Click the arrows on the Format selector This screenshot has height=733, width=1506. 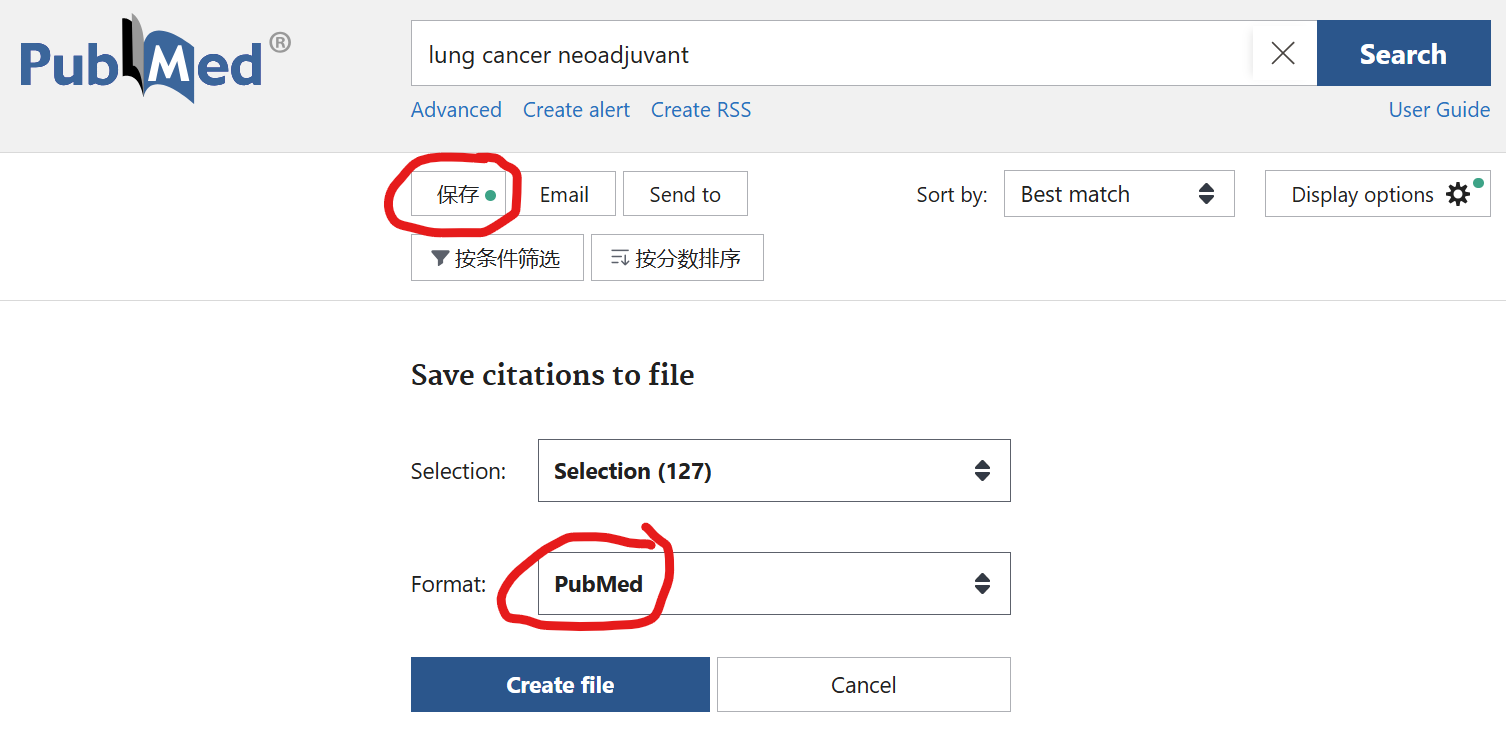981,583
